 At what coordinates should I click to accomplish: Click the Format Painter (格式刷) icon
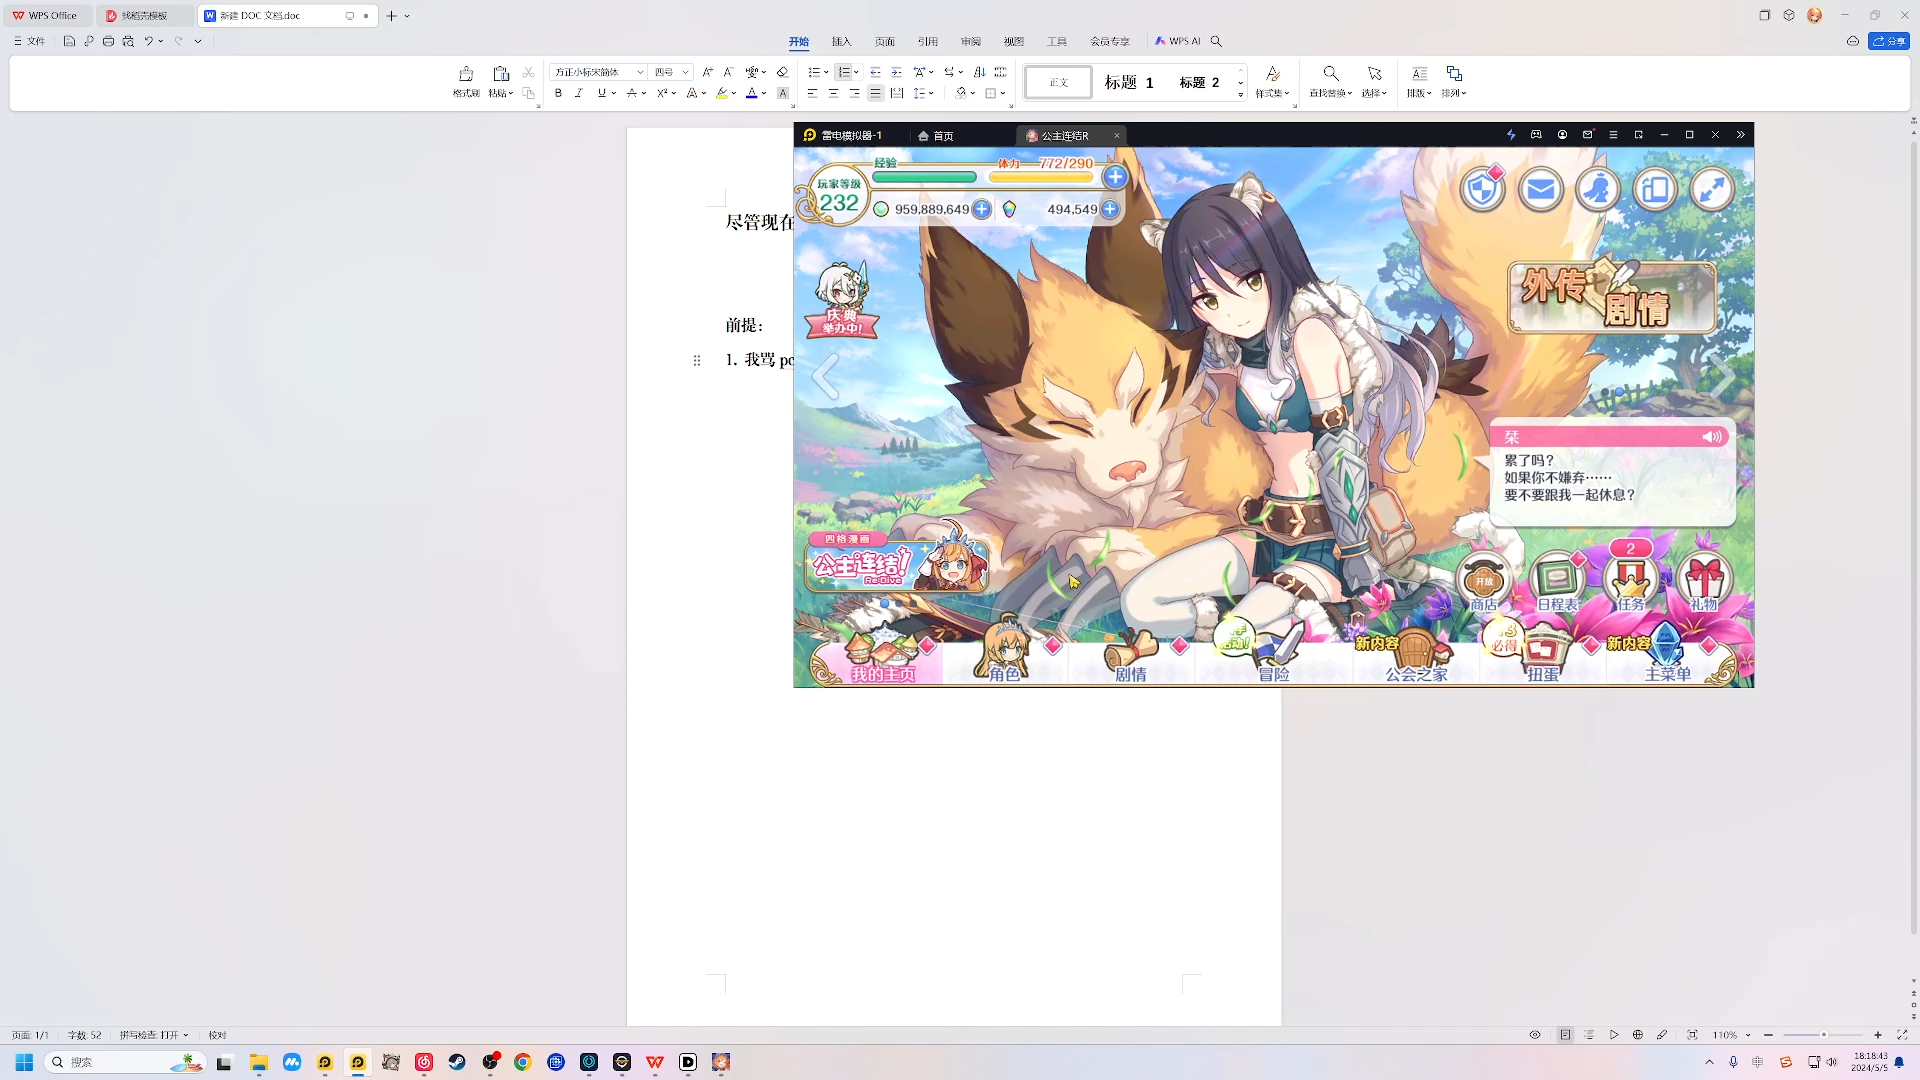coord(465,74)
